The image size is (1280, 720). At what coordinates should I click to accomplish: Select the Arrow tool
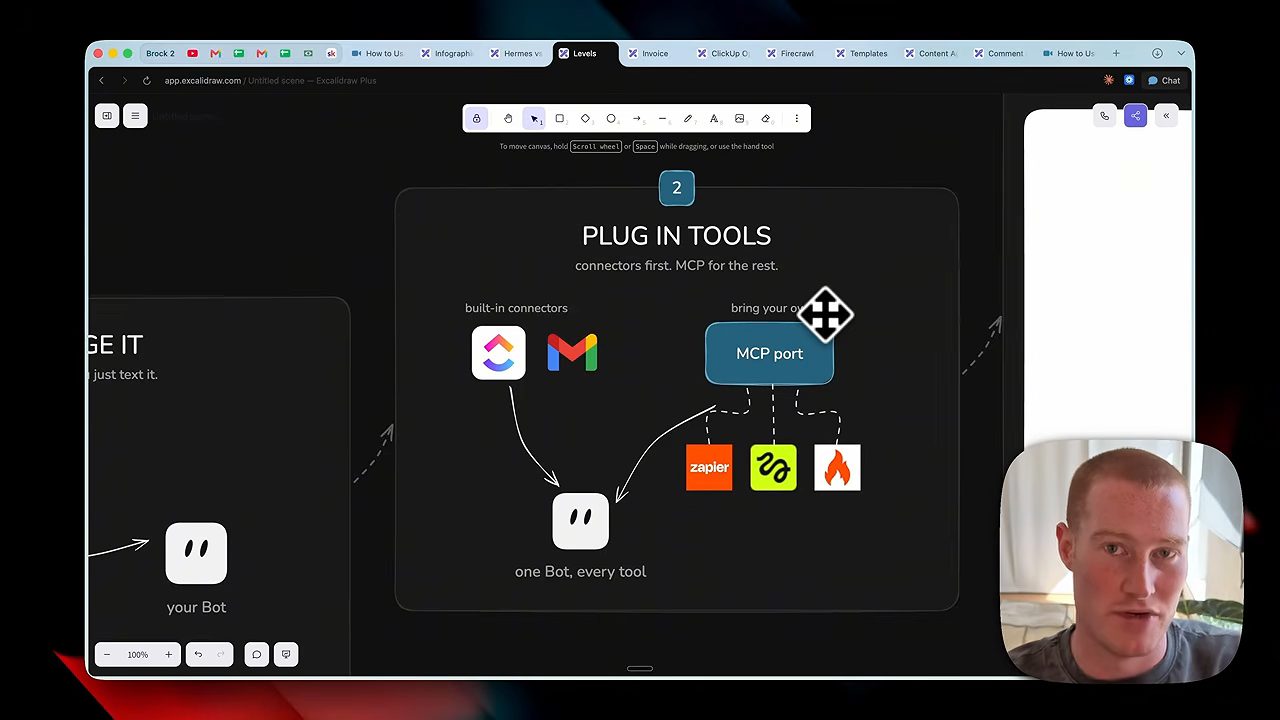click(637, 118)
